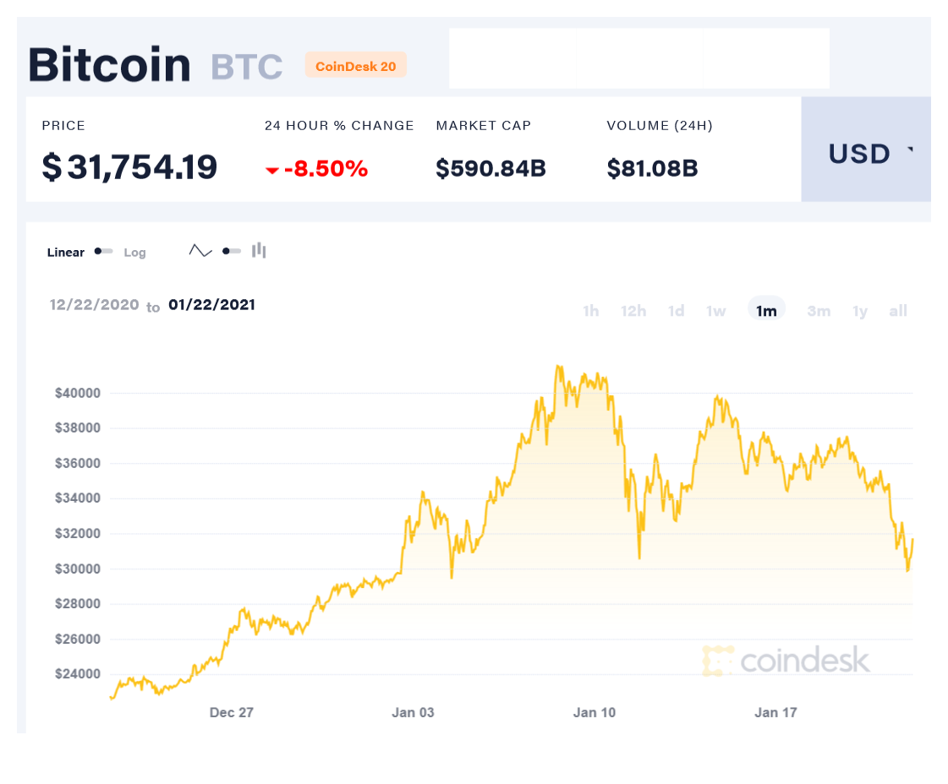Click the coindesk watermark logo

[x=786, y=660]
